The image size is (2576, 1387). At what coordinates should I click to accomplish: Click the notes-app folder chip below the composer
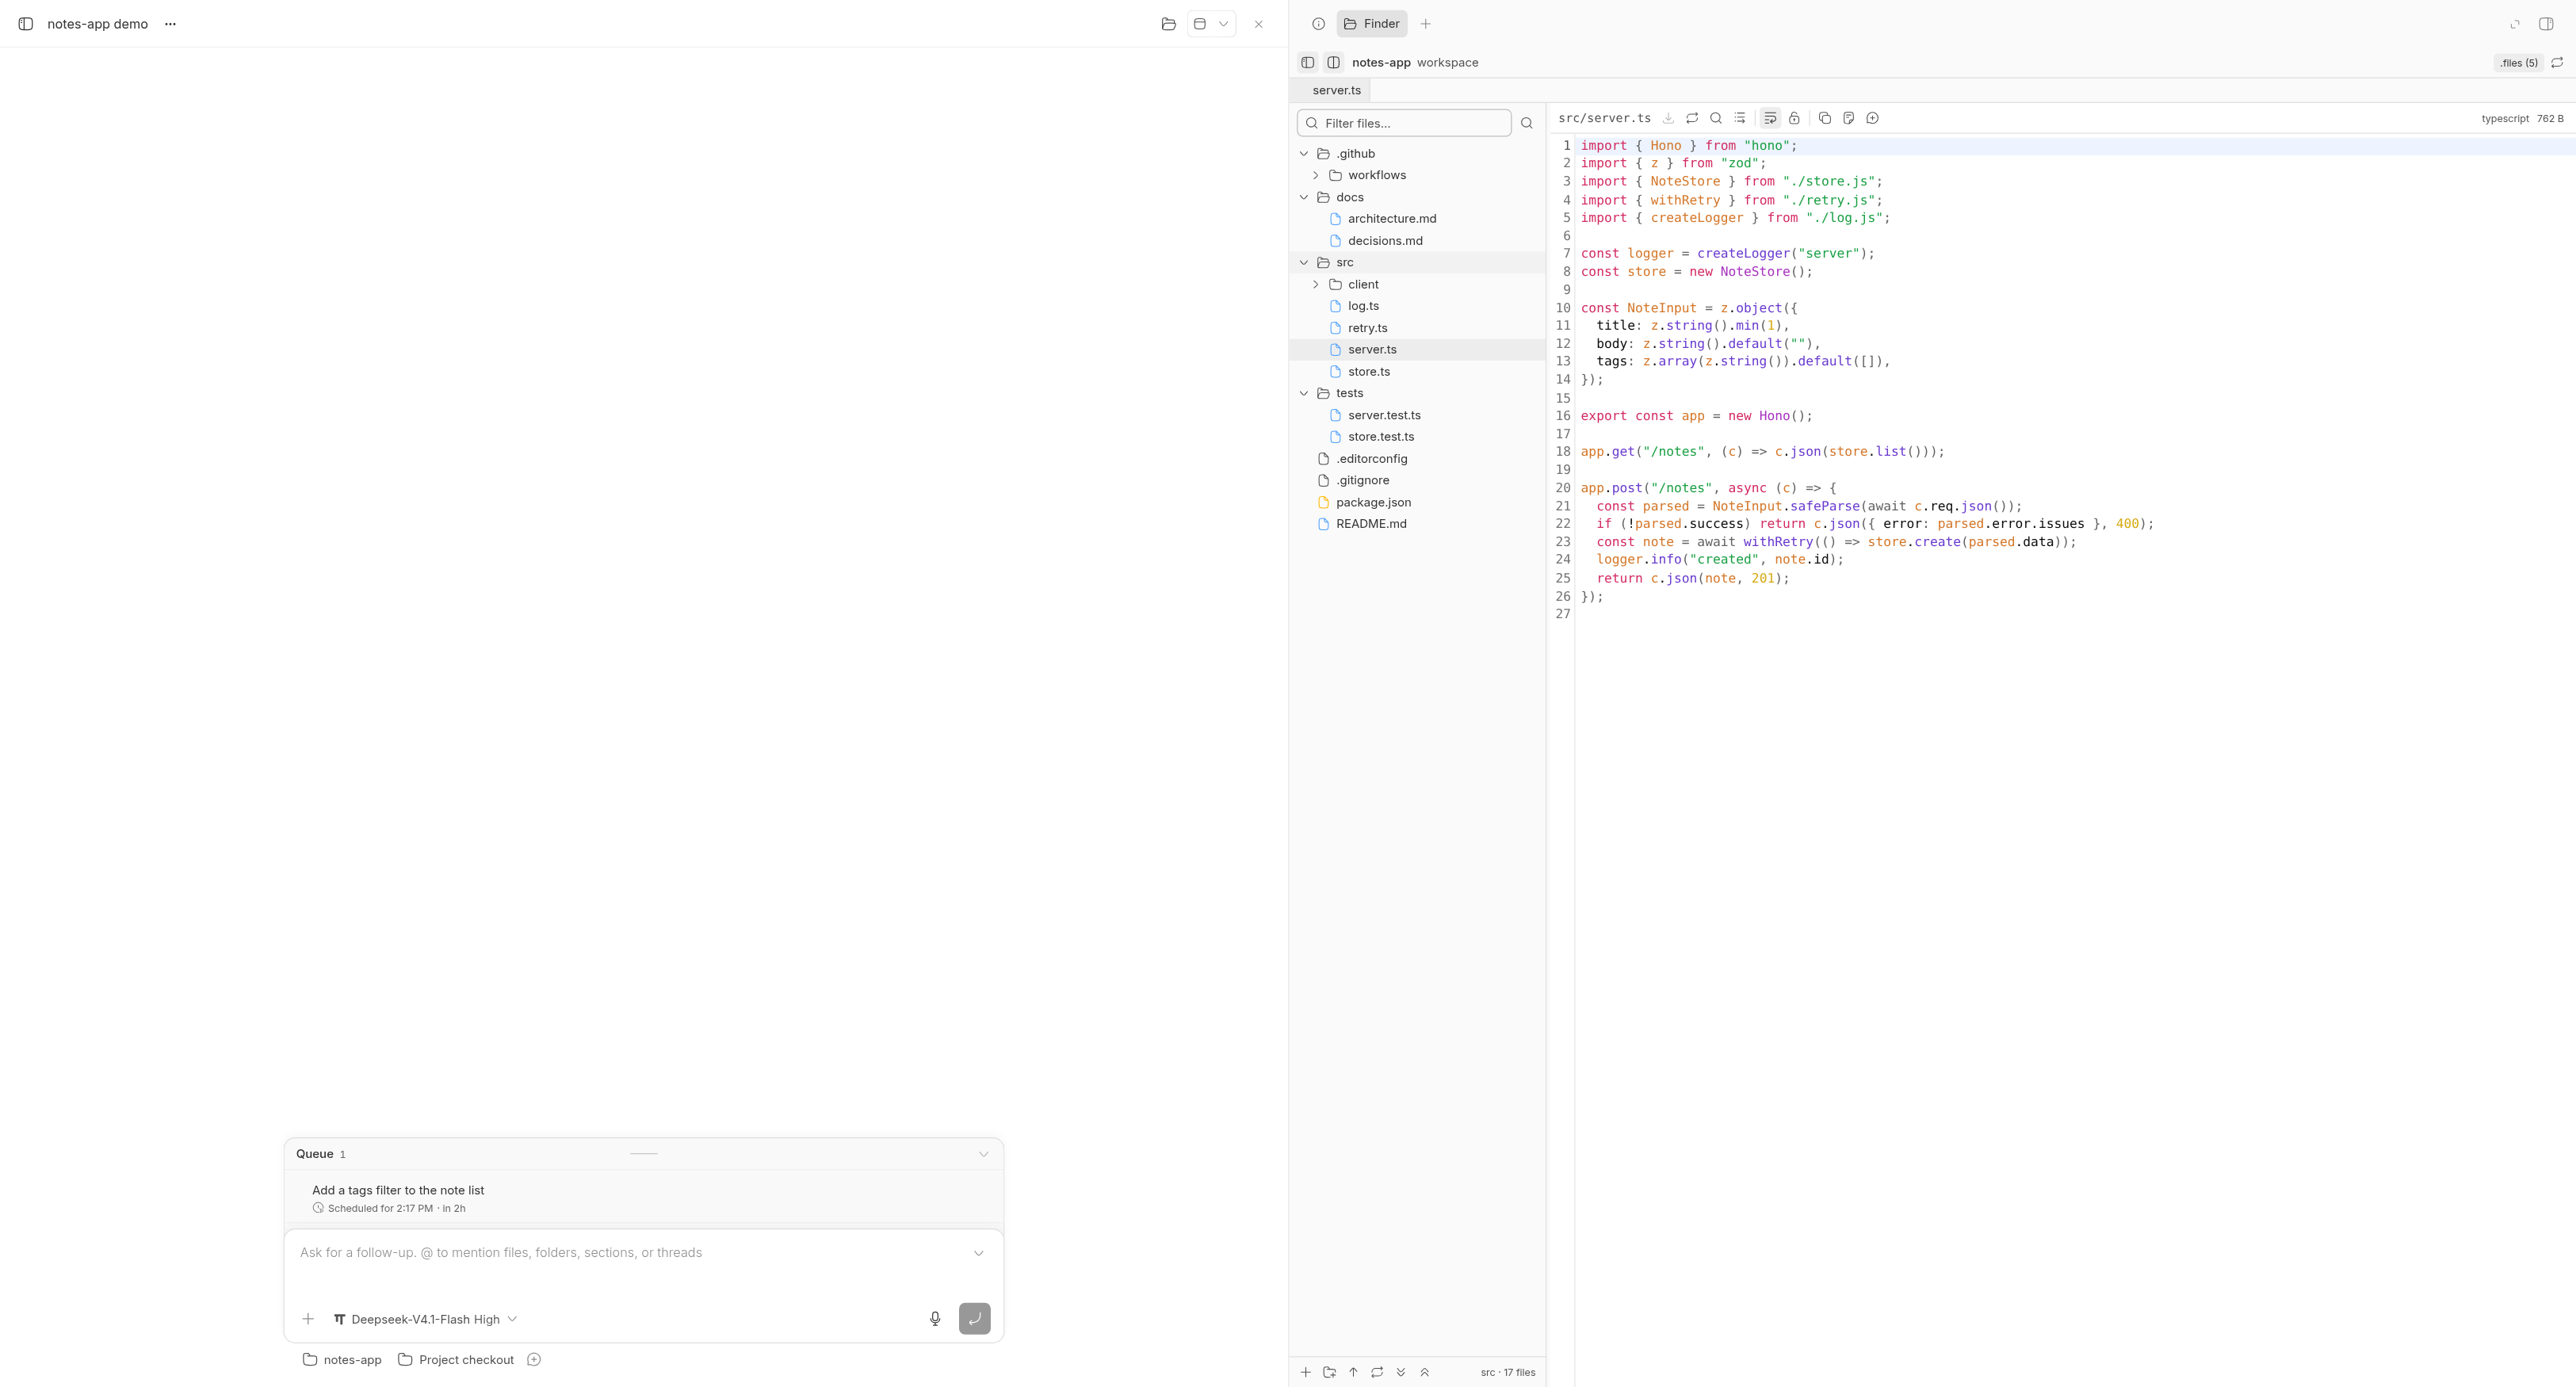[342, 1360]
